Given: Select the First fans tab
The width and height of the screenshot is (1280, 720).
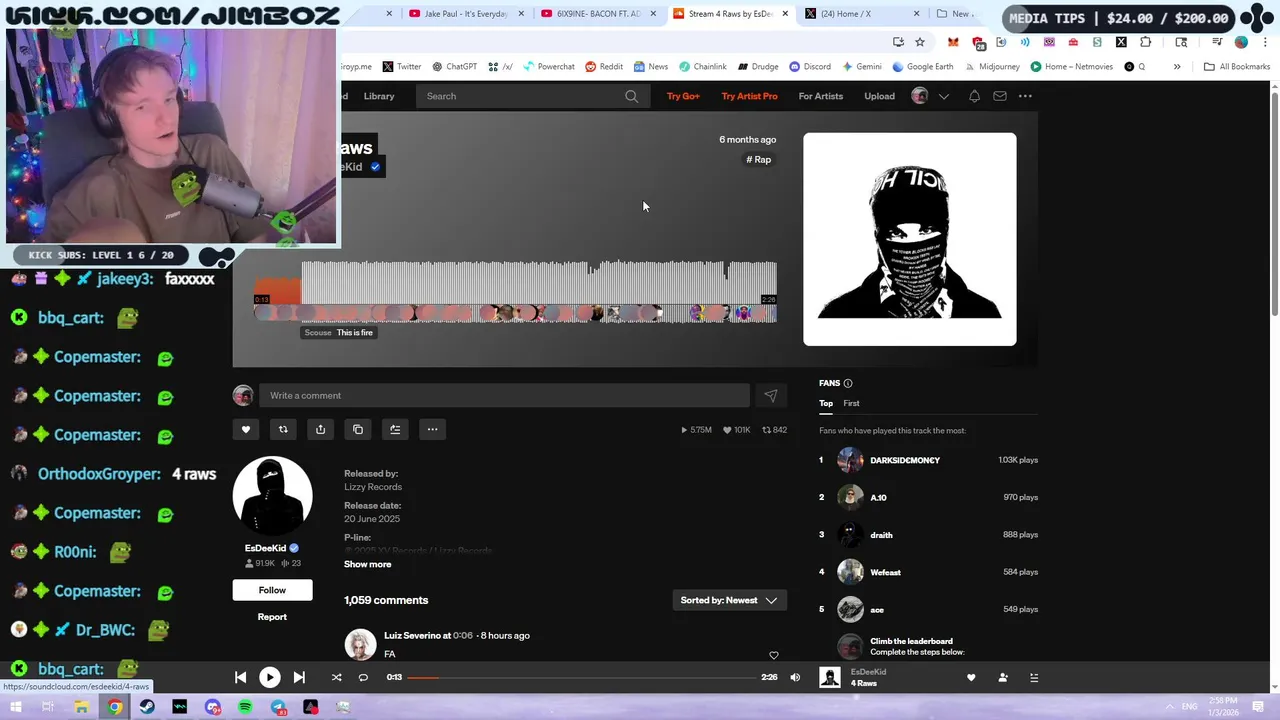Looking at the screenshot, I should [851, 403].
